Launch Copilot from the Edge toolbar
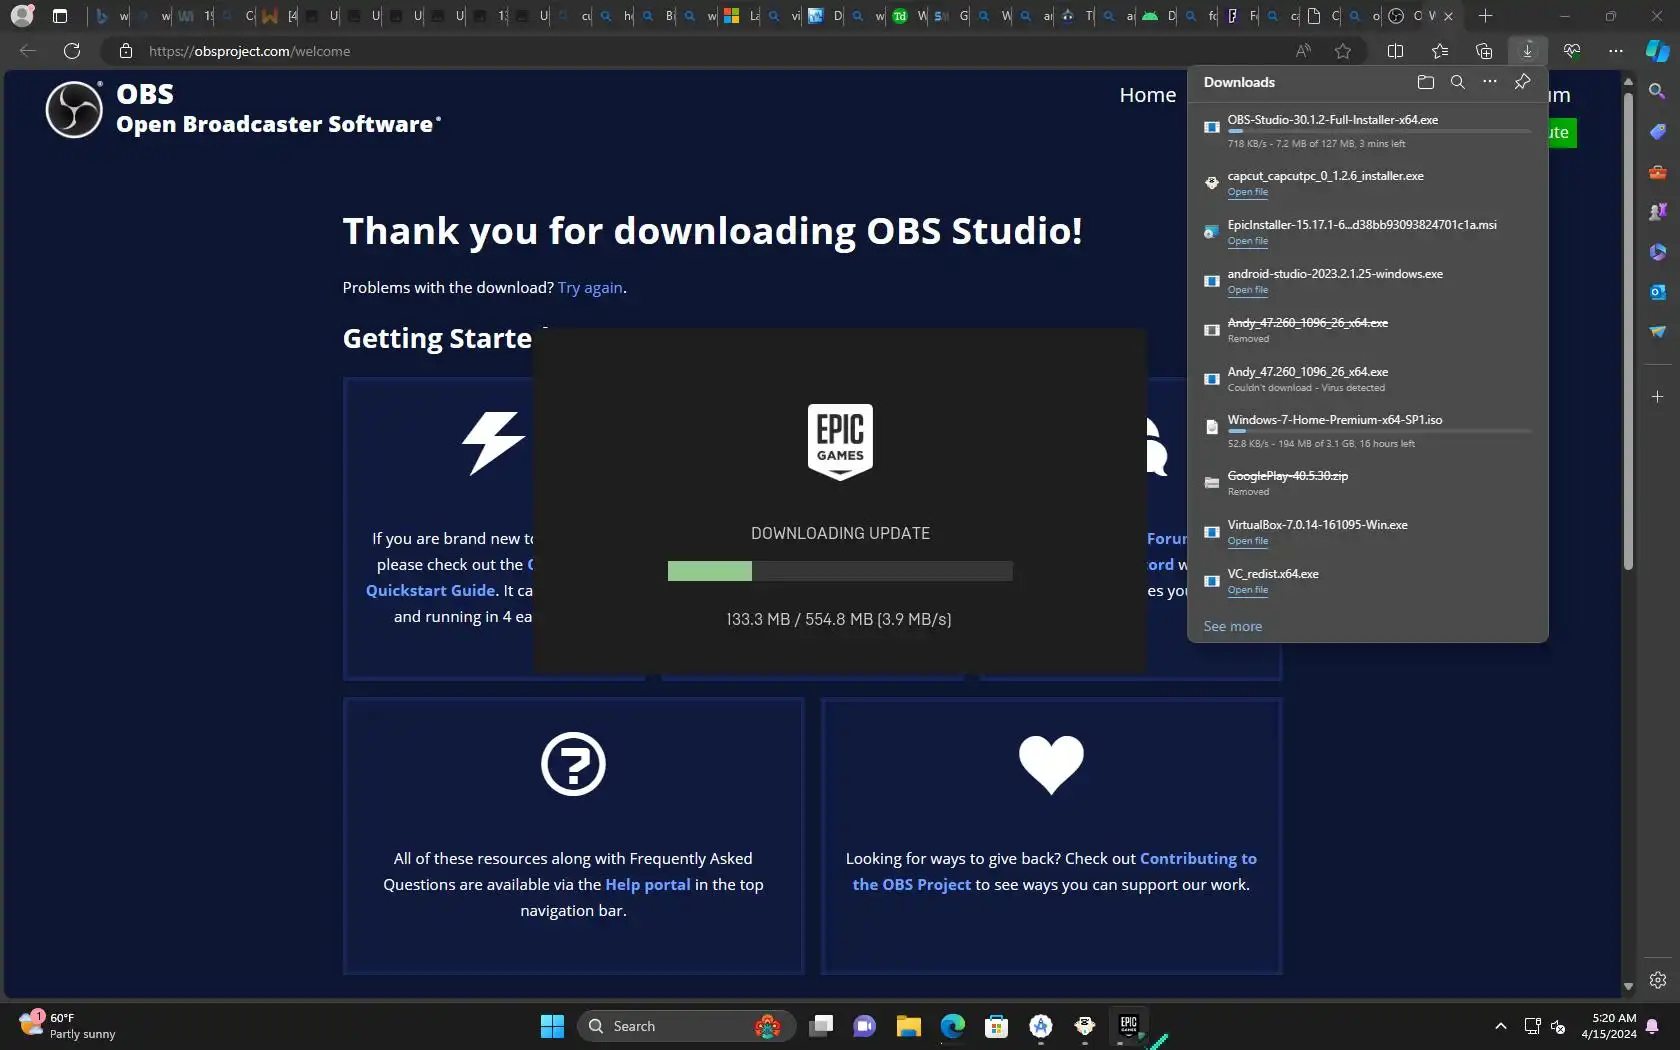Viewport: 1680px width, 1050px height. click(1658, 51)
